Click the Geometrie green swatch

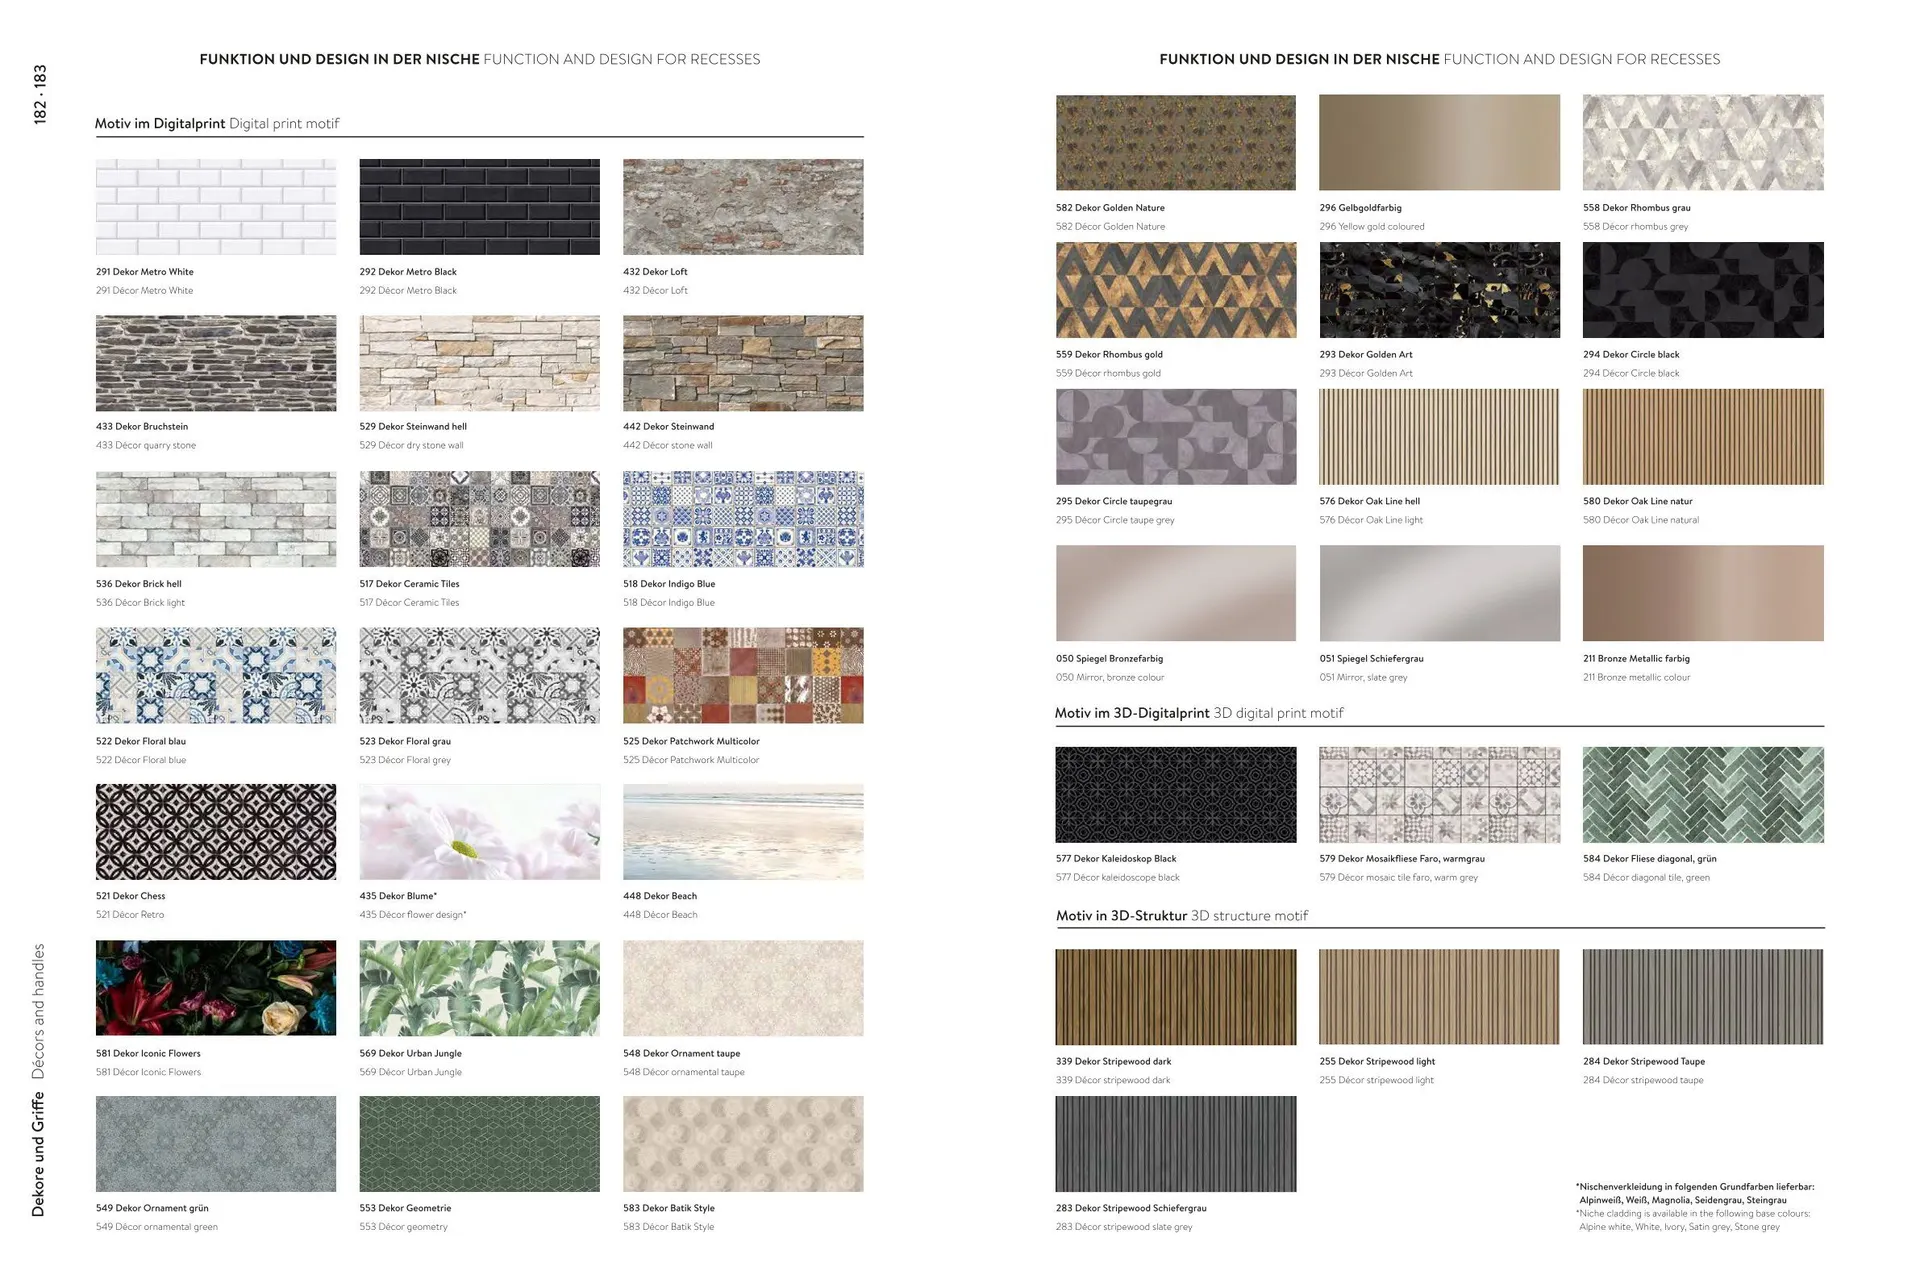click(x=479, y=1143)
